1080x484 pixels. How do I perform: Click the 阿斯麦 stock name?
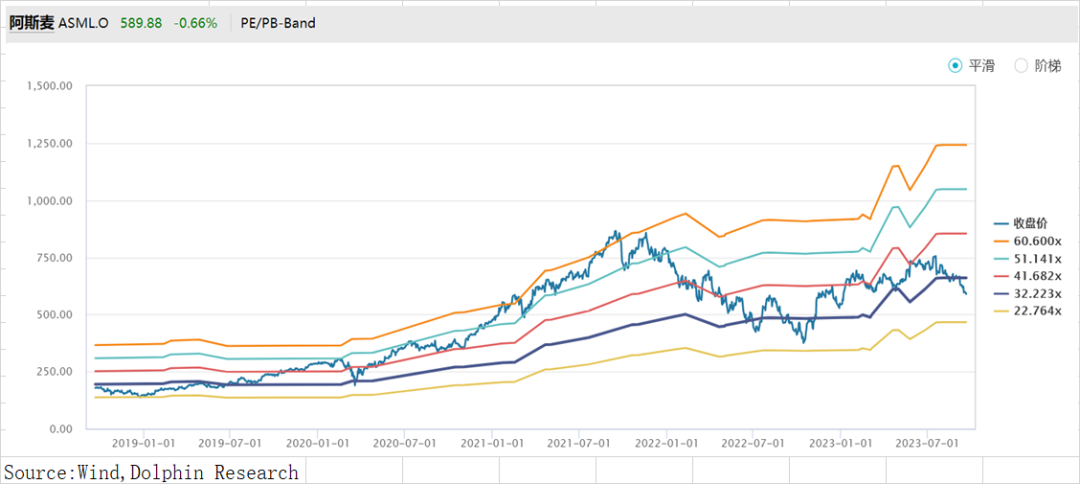click(31, 23)
